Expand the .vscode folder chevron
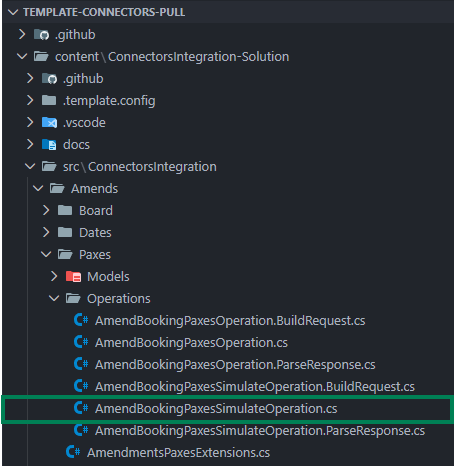Screen dimensions: 455x466 tap(30, 122)
